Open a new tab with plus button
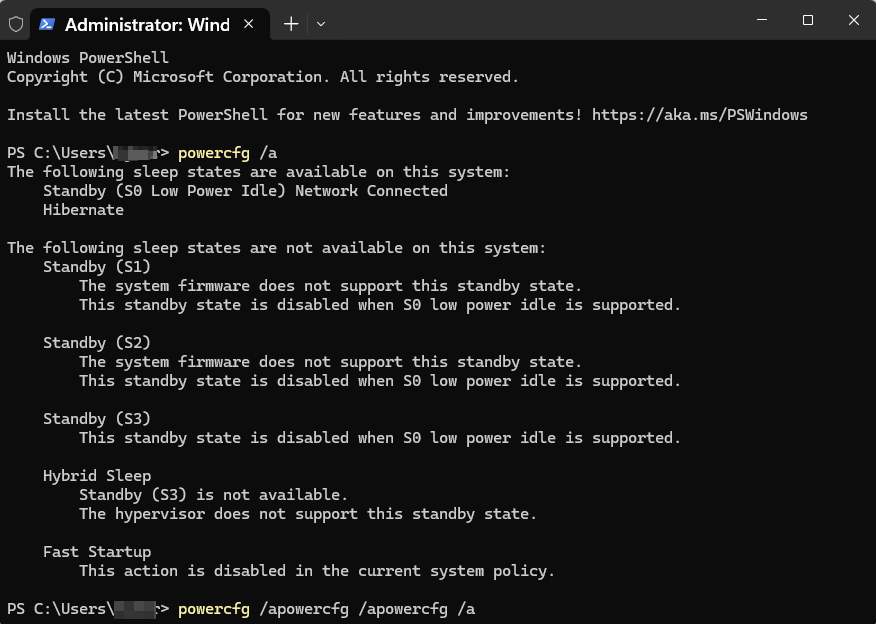Screen dimensions: 876x624 [291, 24]
